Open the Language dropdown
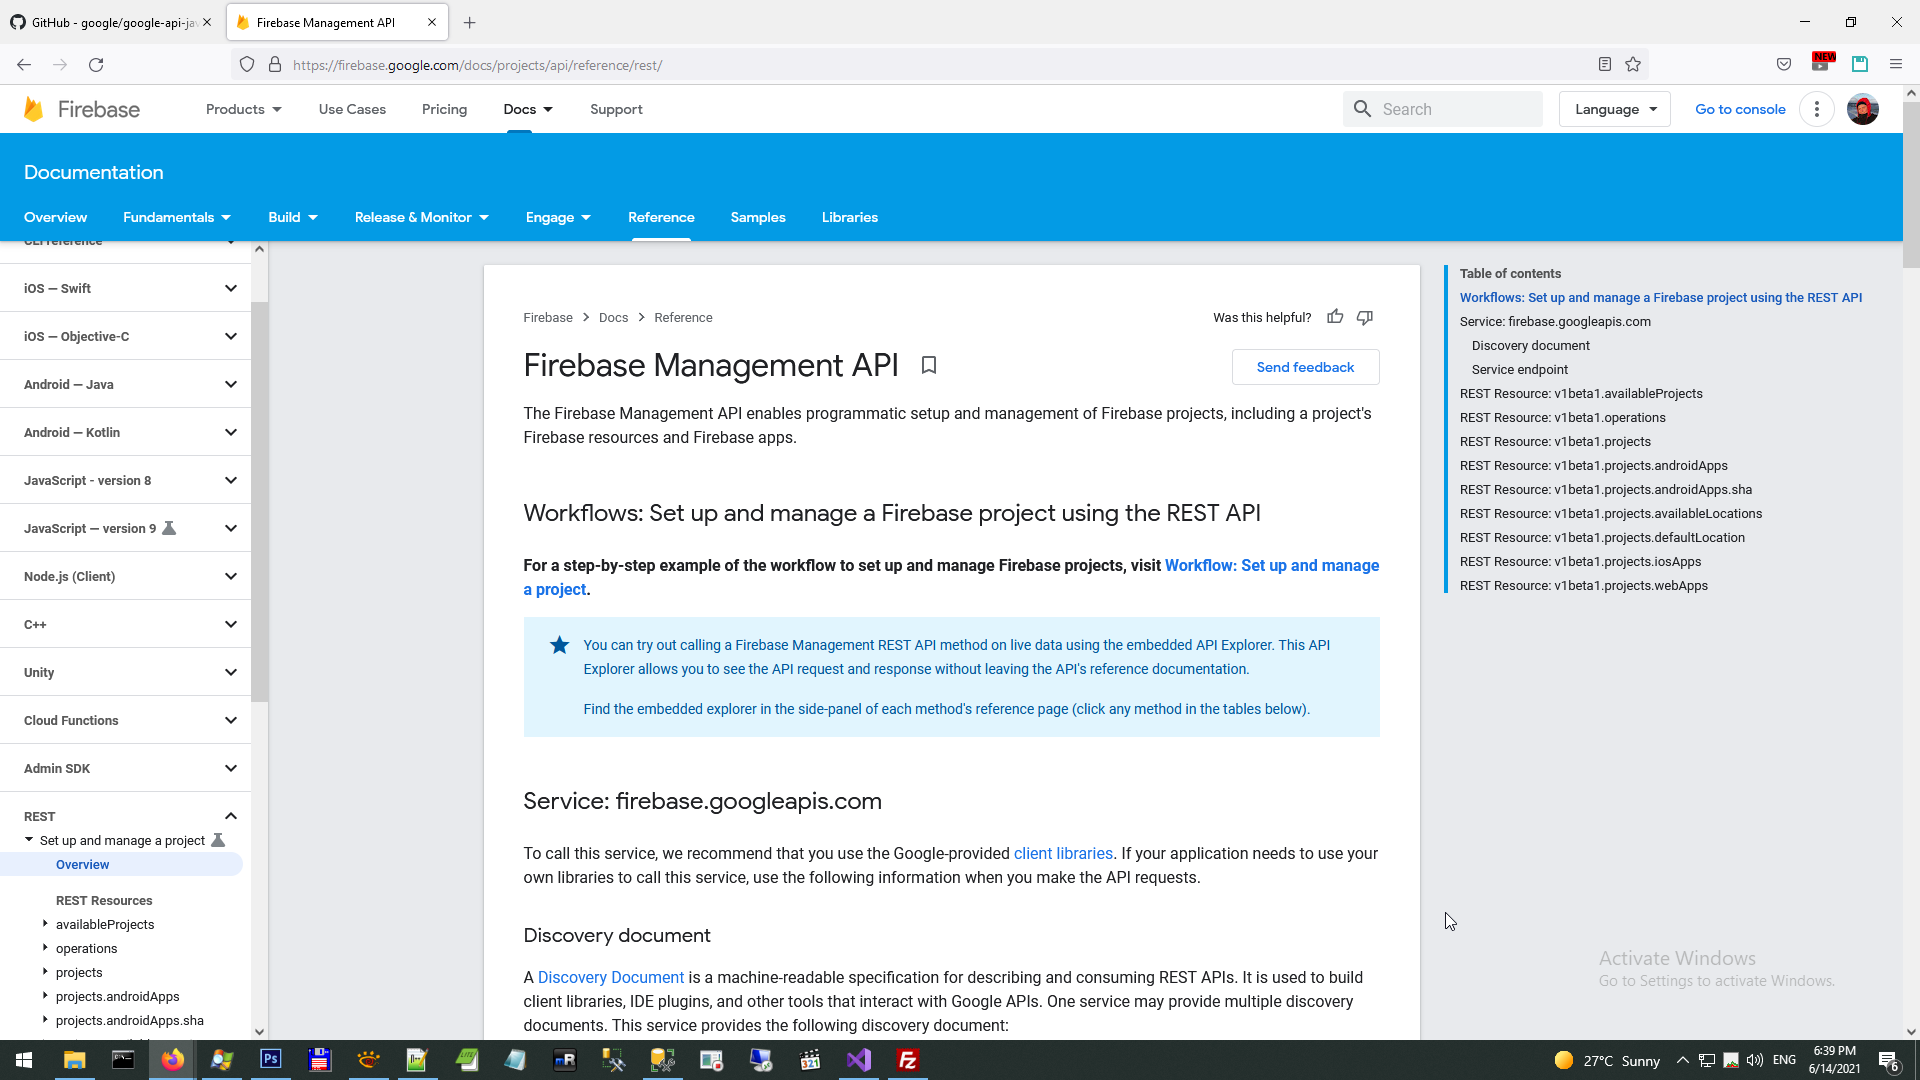This screenshot has width=1920, height=1080. [1615, 109]
